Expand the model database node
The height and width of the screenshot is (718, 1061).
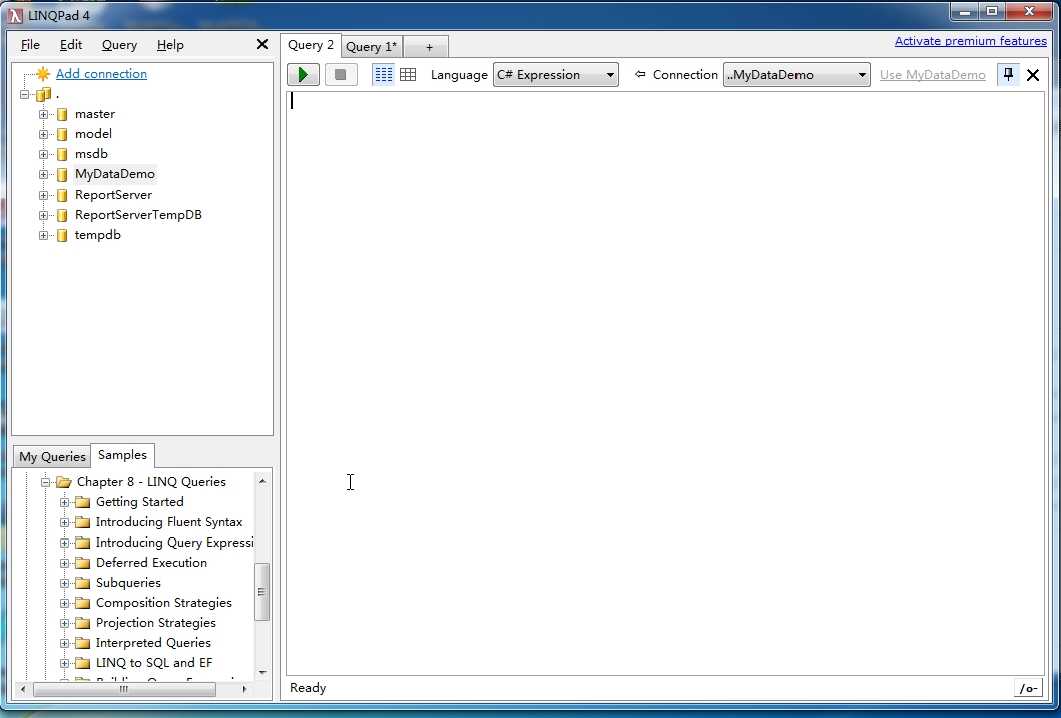click(43, 135)
